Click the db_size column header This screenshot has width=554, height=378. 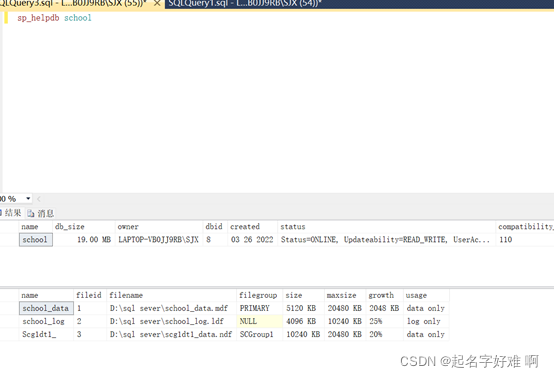tap(84, 226)
